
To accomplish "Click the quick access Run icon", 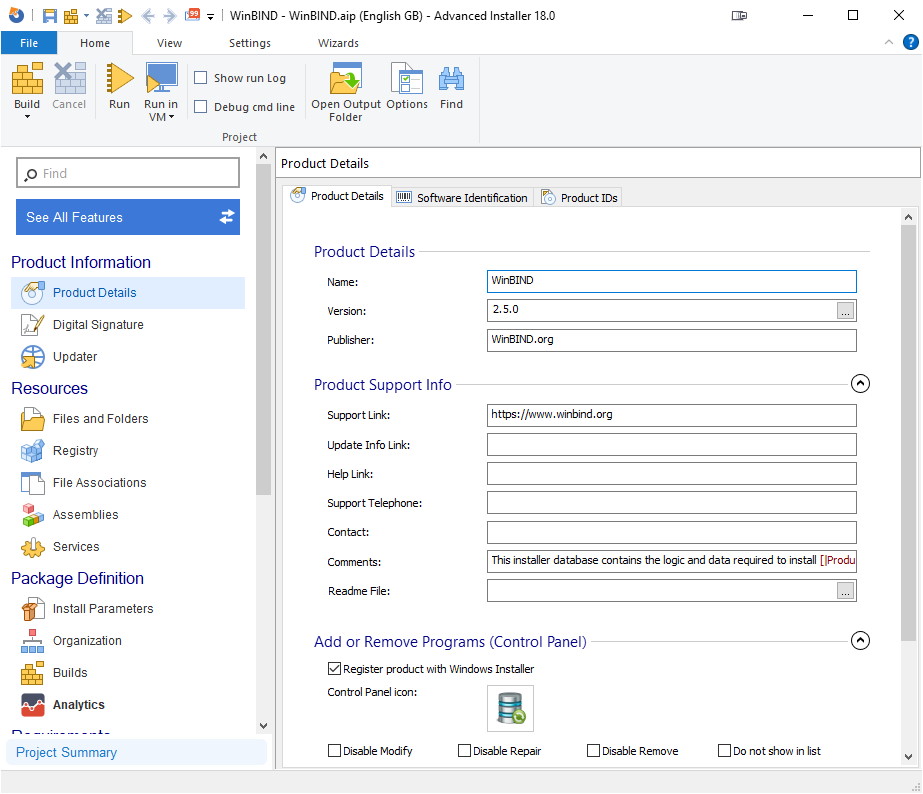I will point(125,16).
